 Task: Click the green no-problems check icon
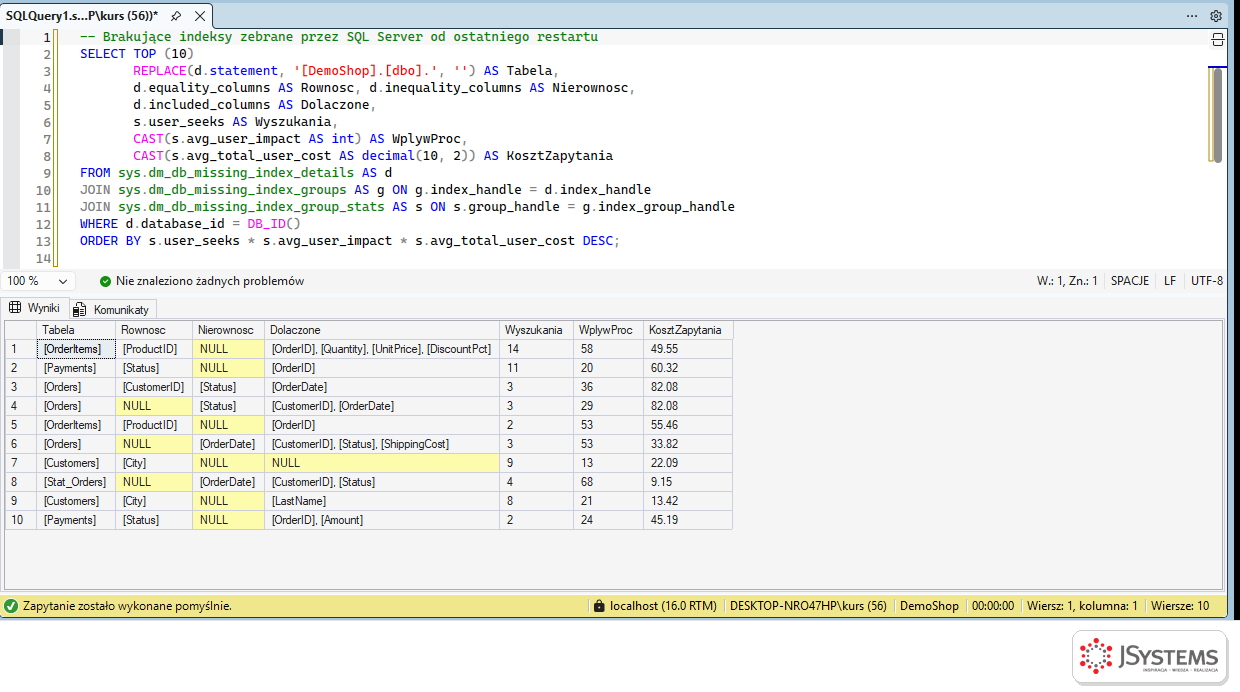tap(106, 281)
